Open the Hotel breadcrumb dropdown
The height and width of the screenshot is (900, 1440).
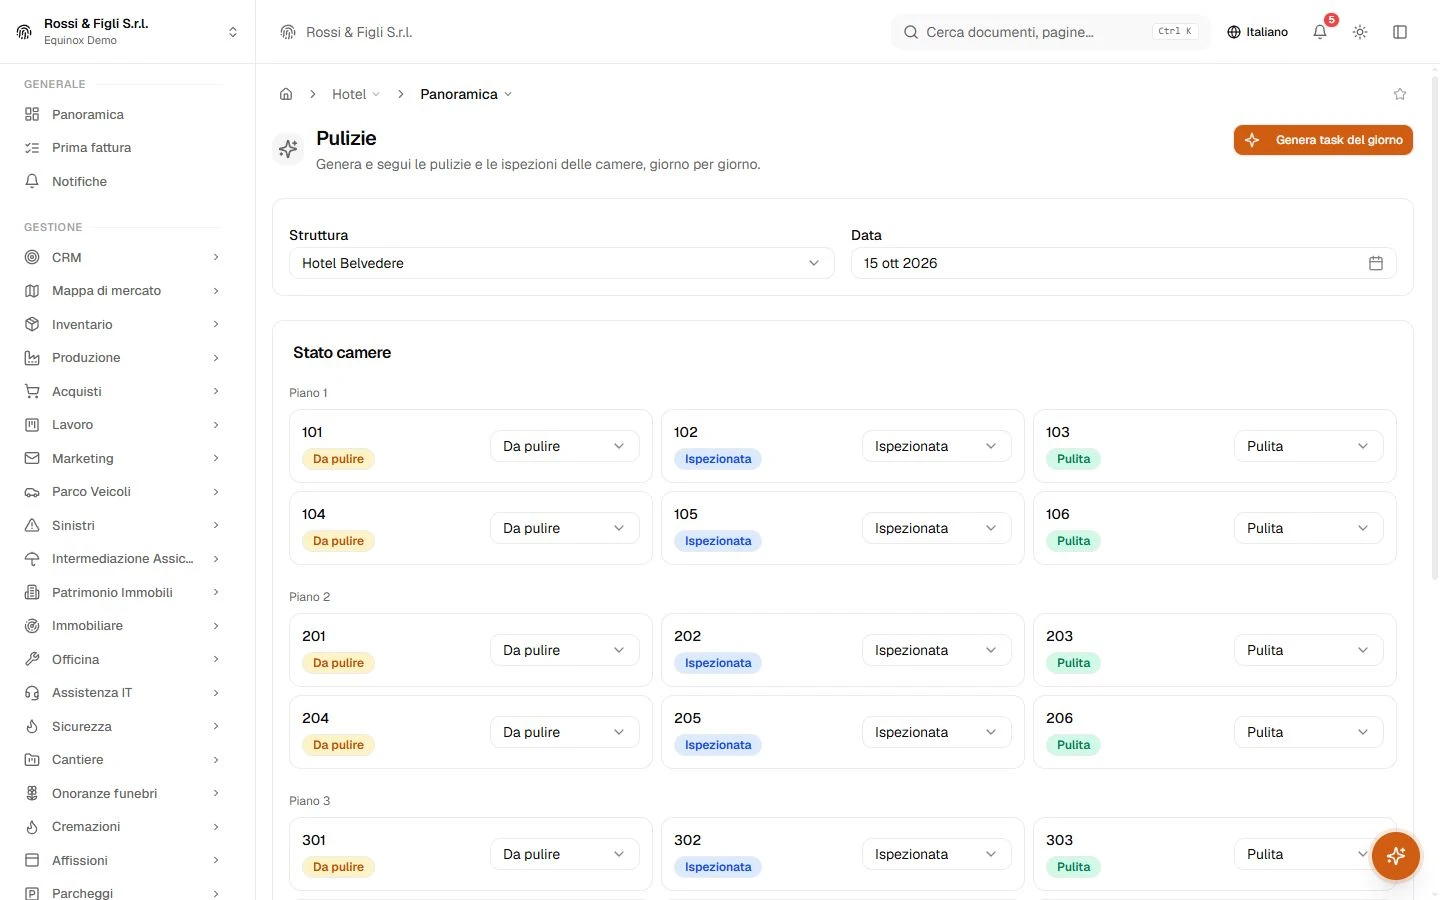pyautogui.click(x=356, y=94)
